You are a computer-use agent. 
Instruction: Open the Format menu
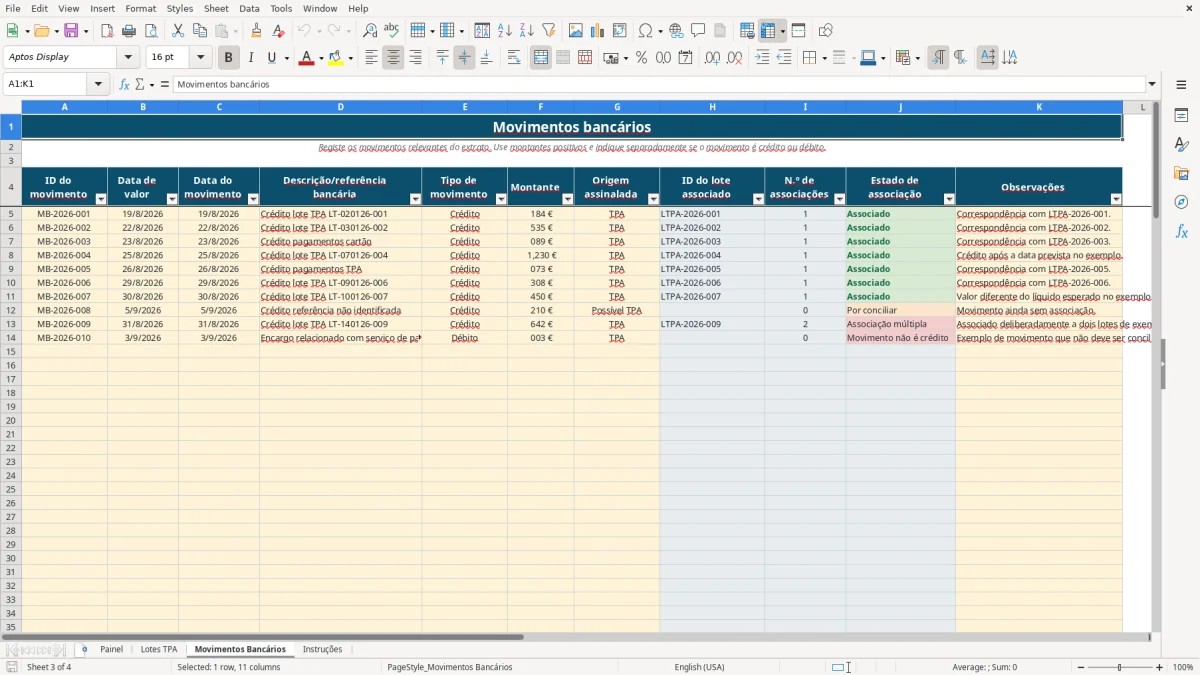140,8
